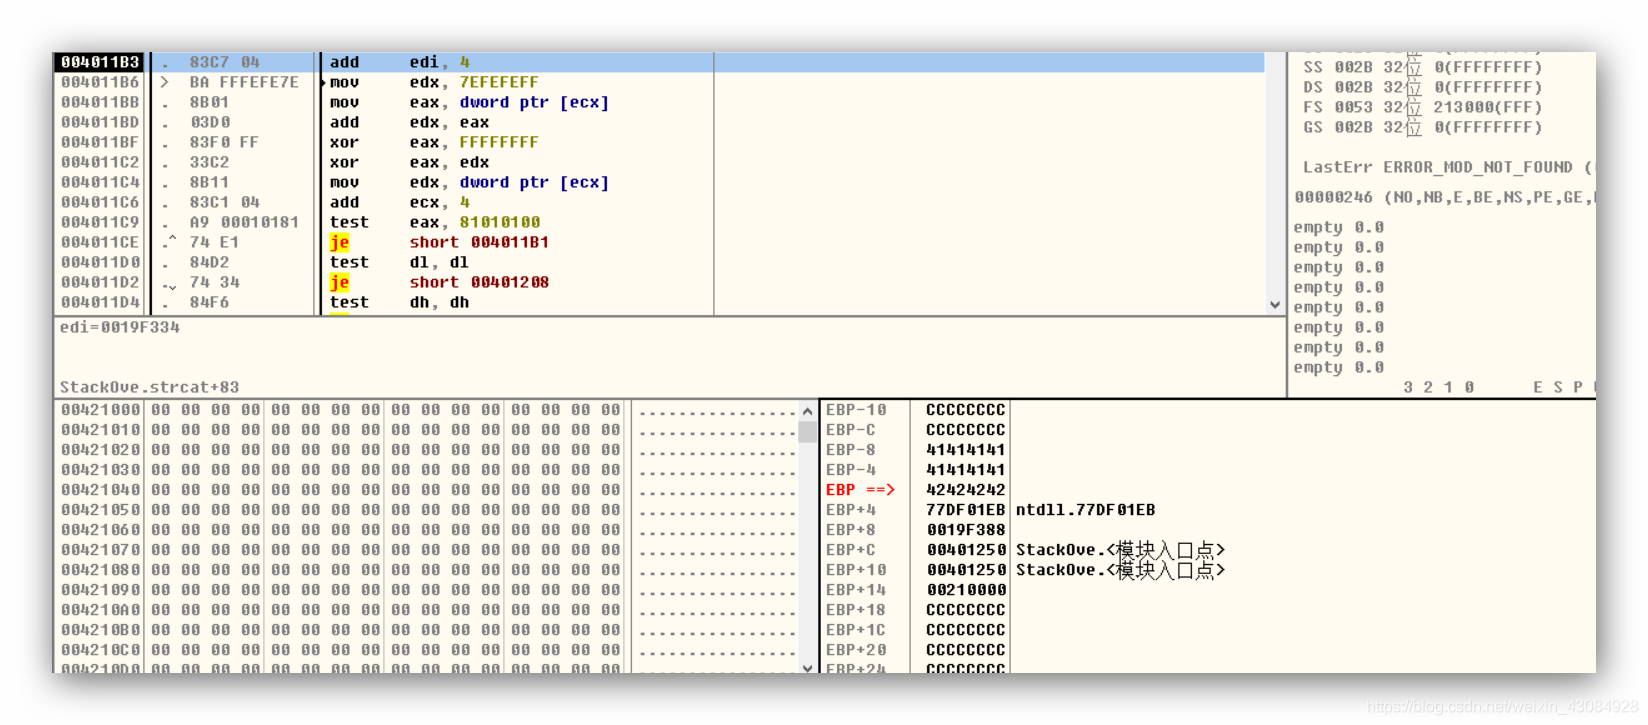Click the dump pane scrollbar thumb
The image size is (1648, 725).
click(808, 432)
